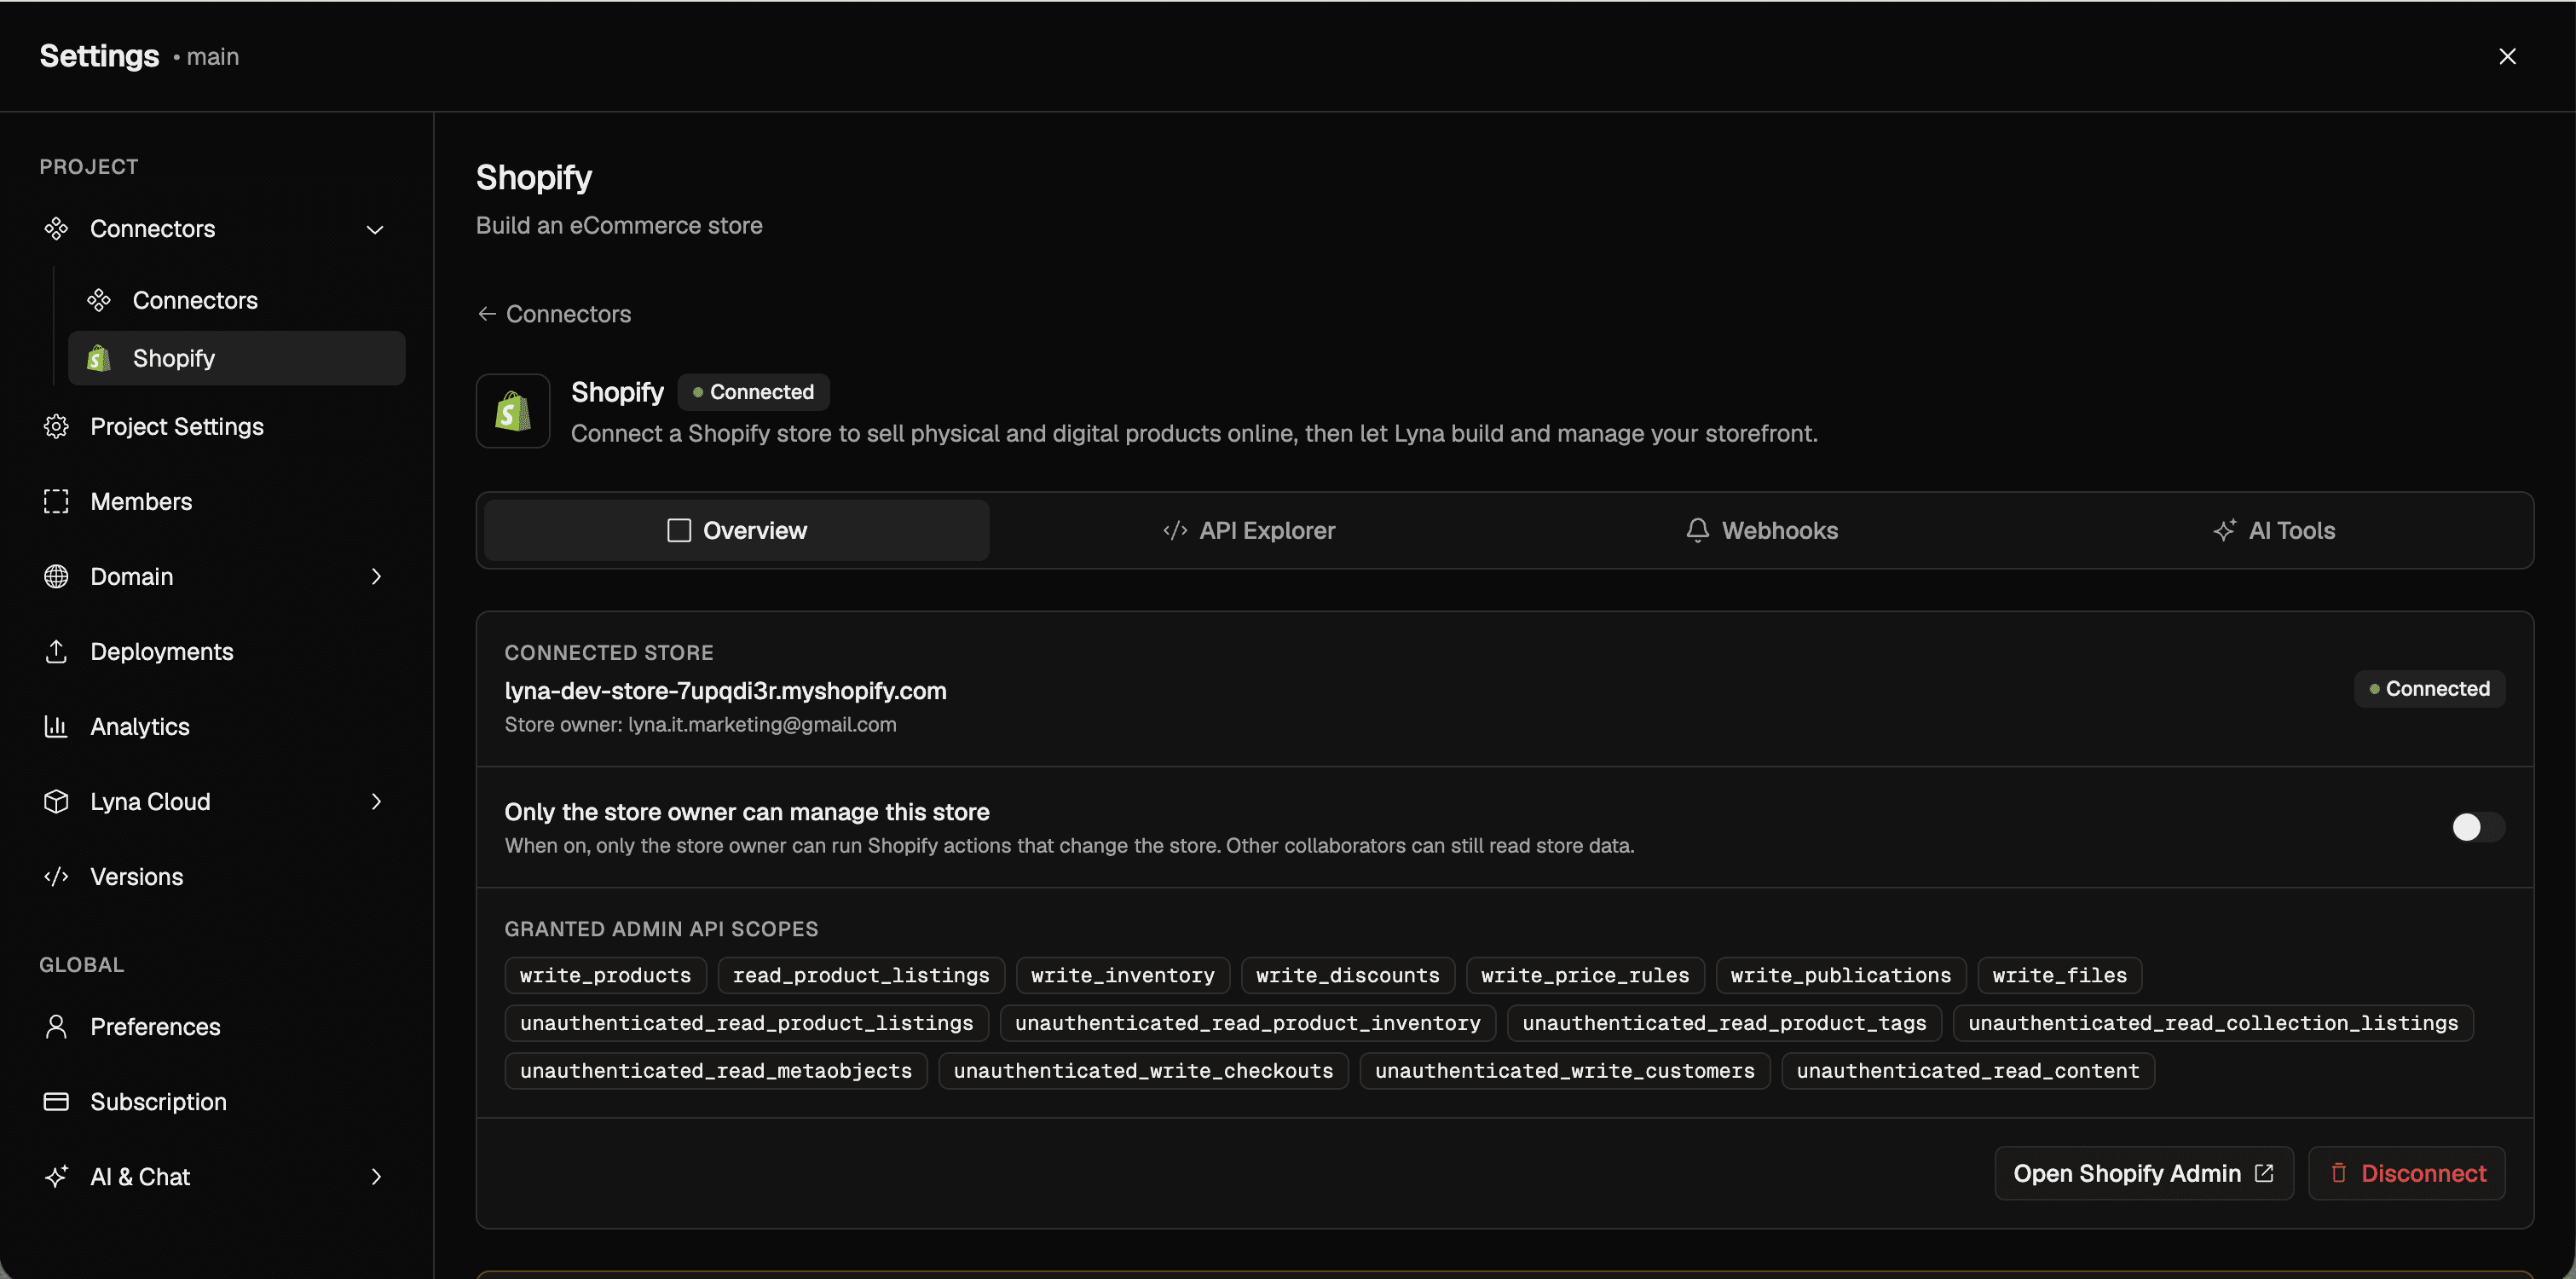The height and width of the screenshot is (1279, 2576).
Task: Click the Connectors section diamond icon
Action: (x=56, y=229)
